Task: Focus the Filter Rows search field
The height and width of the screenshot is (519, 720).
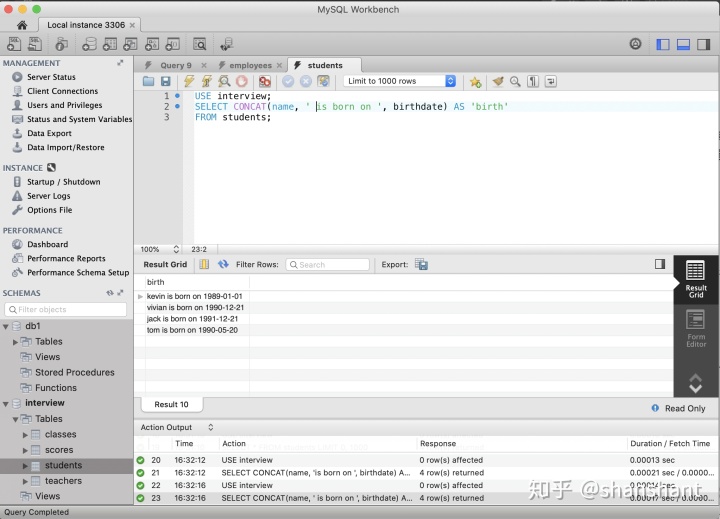Action: pyautogui.click(x=327, y=265)
